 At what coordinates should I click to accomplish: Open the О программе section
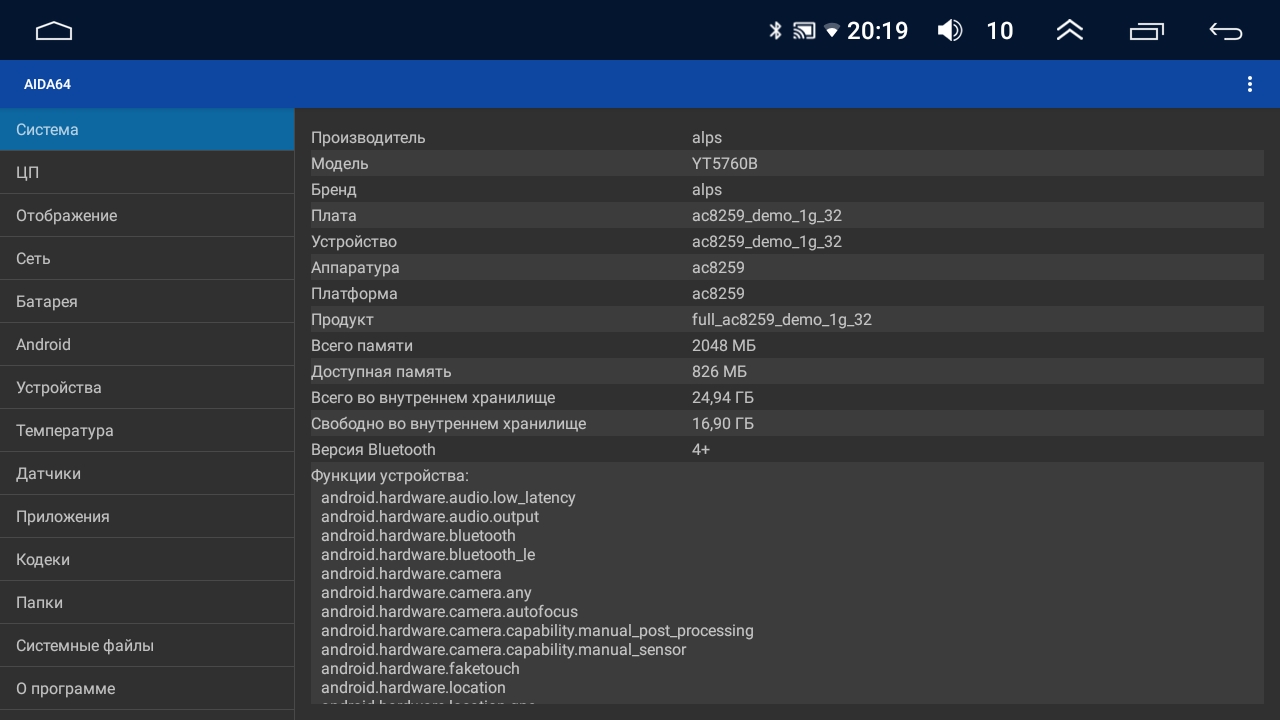click(x=147, y=688)
